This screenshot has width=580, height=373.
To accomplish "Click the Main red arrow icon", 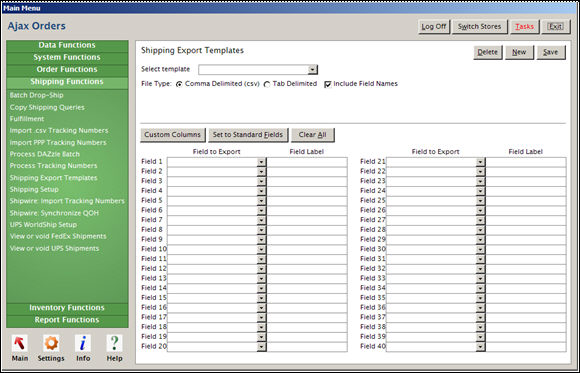I will click(x=20, y=343).
